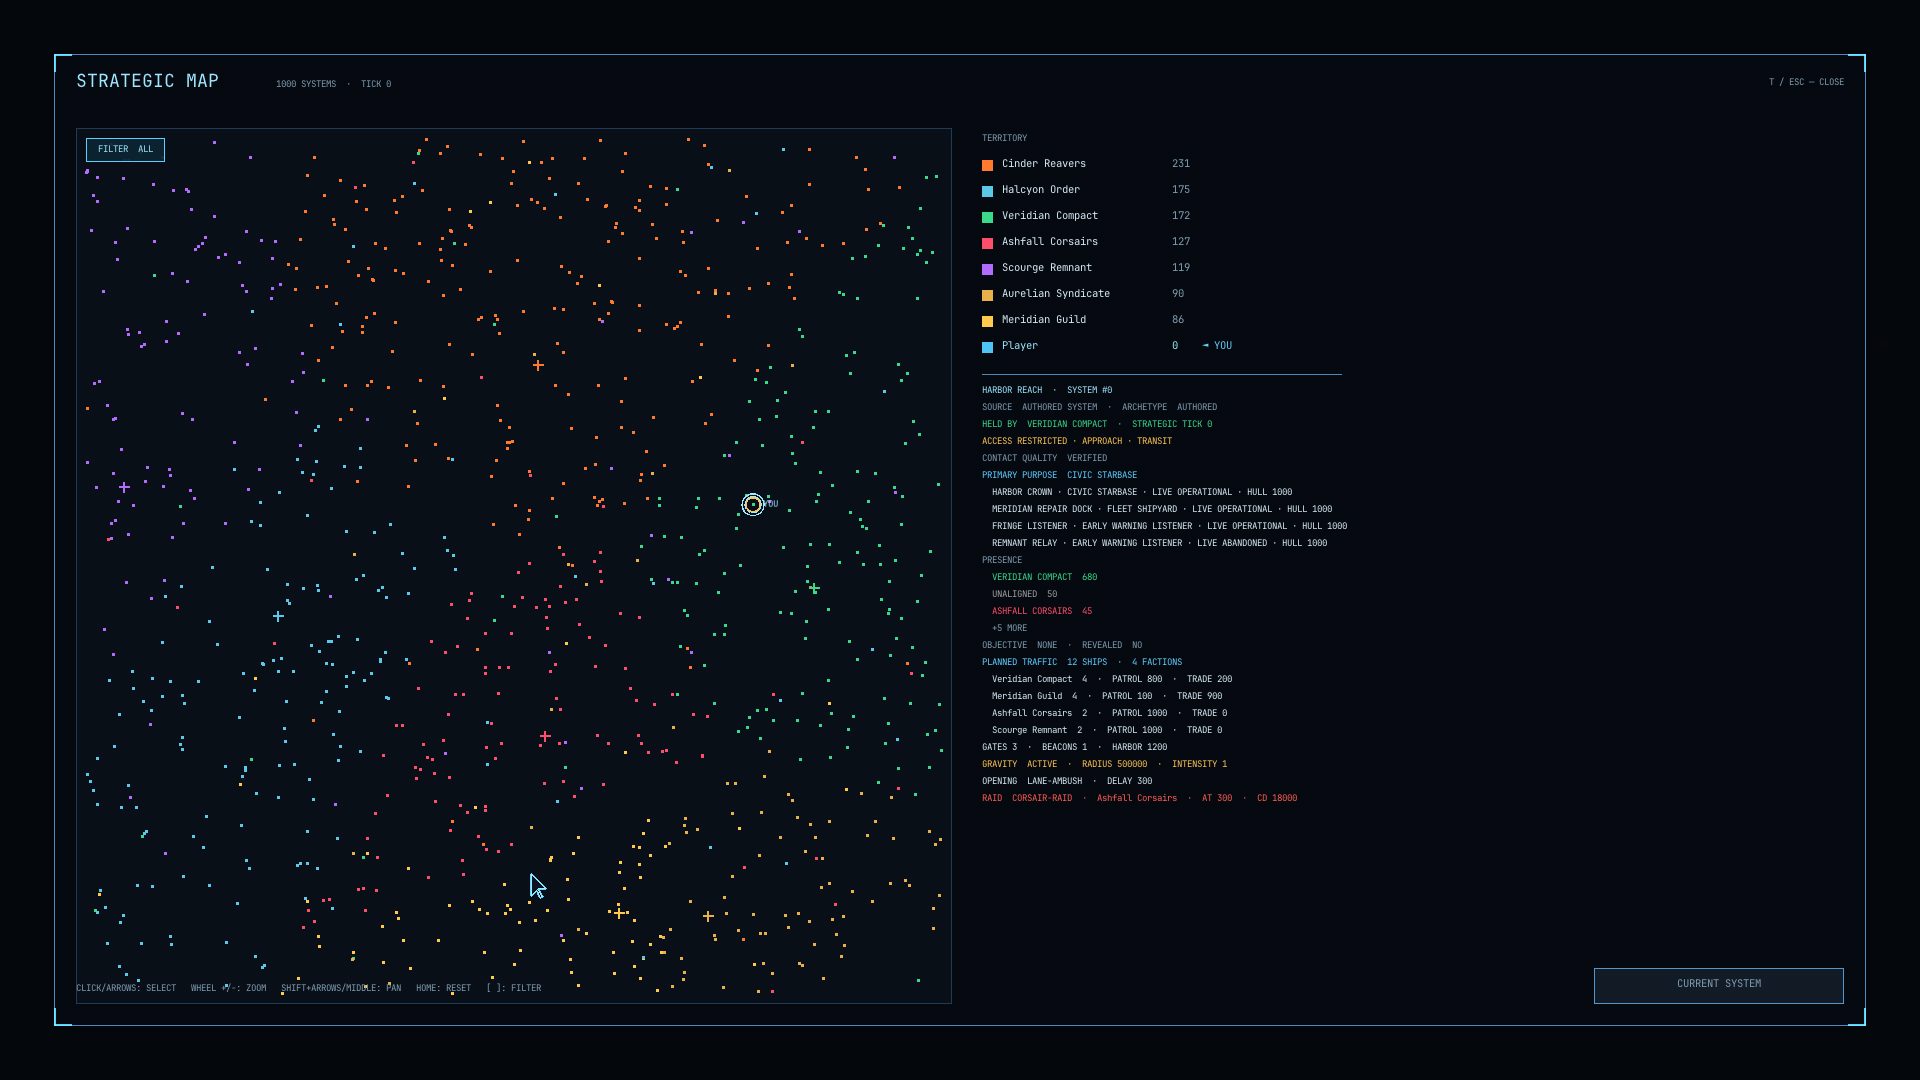Select the purple Scourge Remnant capital cross marker

(x=124, y=488)
